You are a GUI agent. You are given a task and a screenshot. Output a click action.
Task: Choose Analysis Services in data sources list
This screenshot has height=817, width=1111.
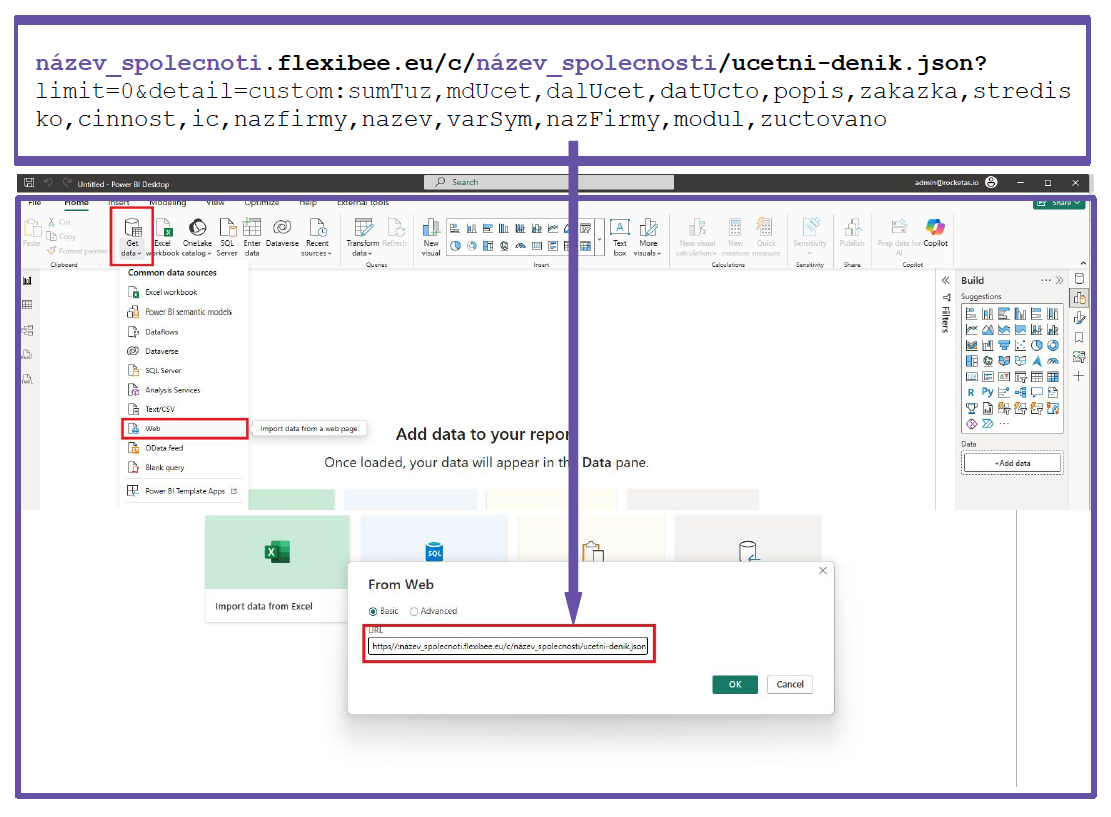pyautogui.click(x=184, y=390)
